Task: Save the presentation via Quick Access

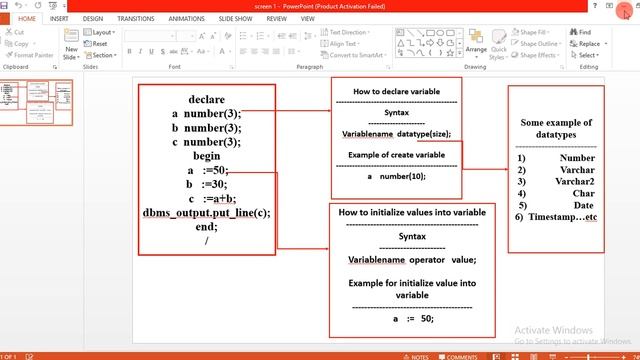Action: (4, 5)
